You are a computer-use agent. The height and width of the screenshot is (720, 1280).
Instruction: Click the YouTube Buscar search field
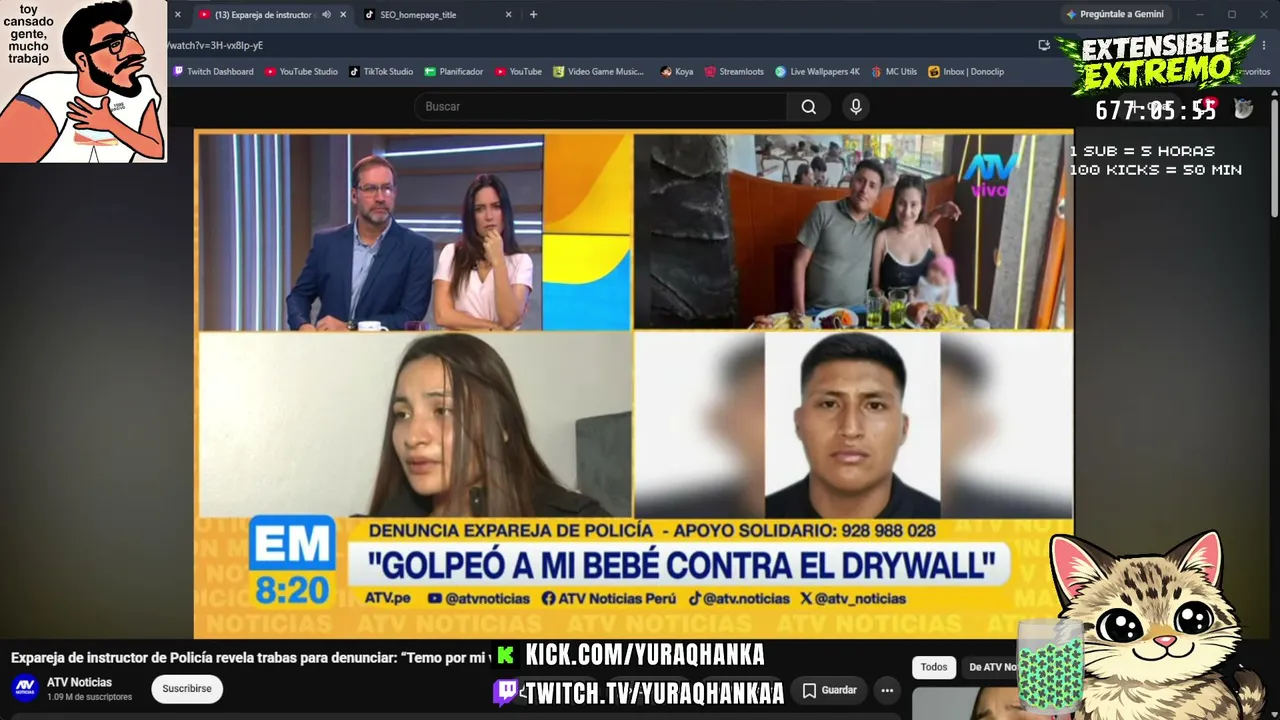click(600, 107)
